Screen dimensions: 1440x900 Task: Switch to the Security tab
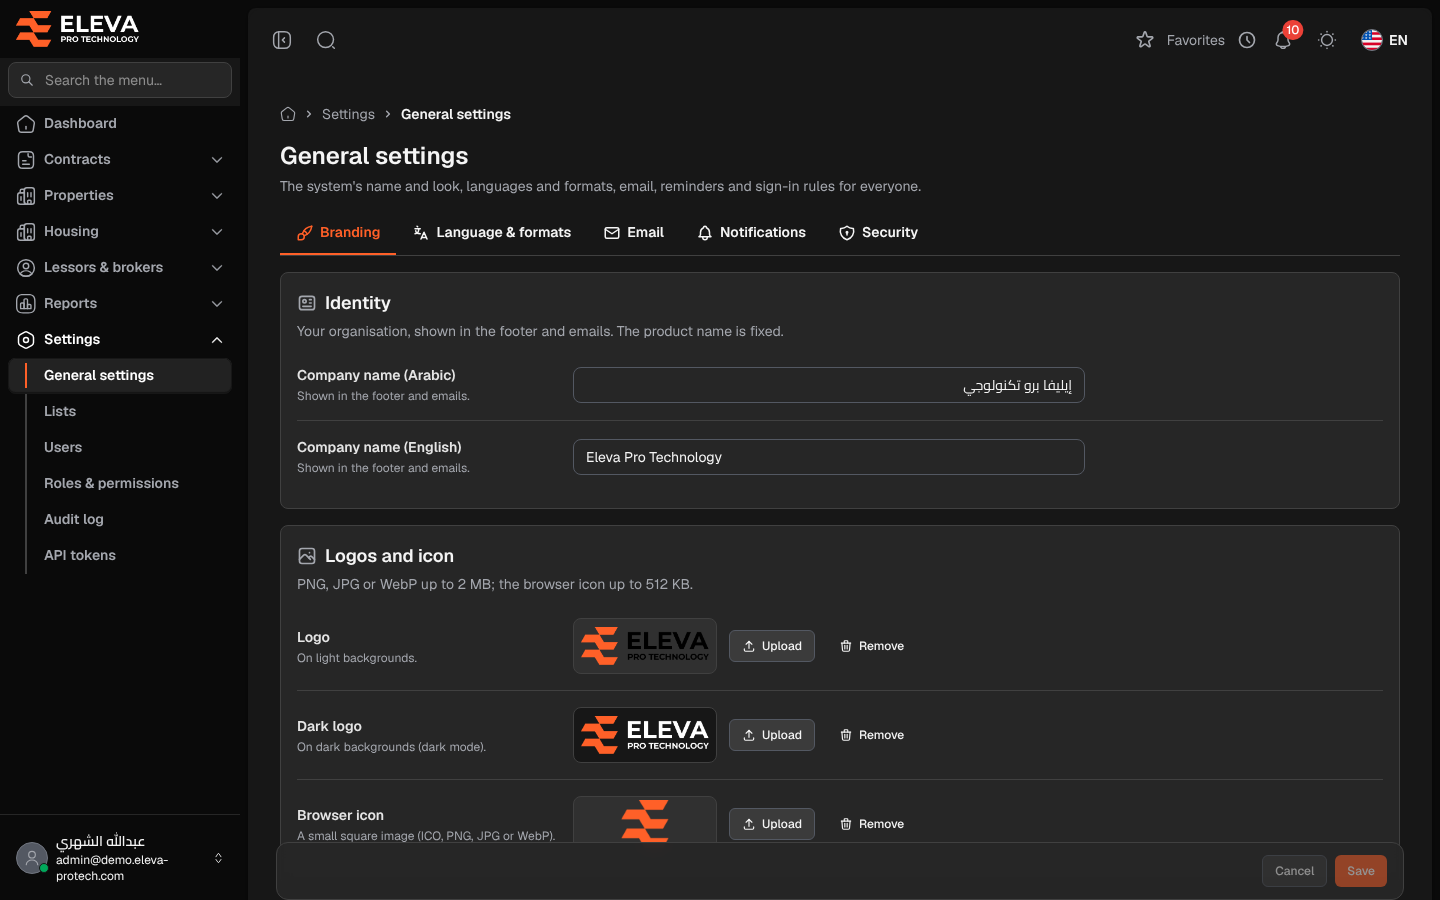(878, 232)
